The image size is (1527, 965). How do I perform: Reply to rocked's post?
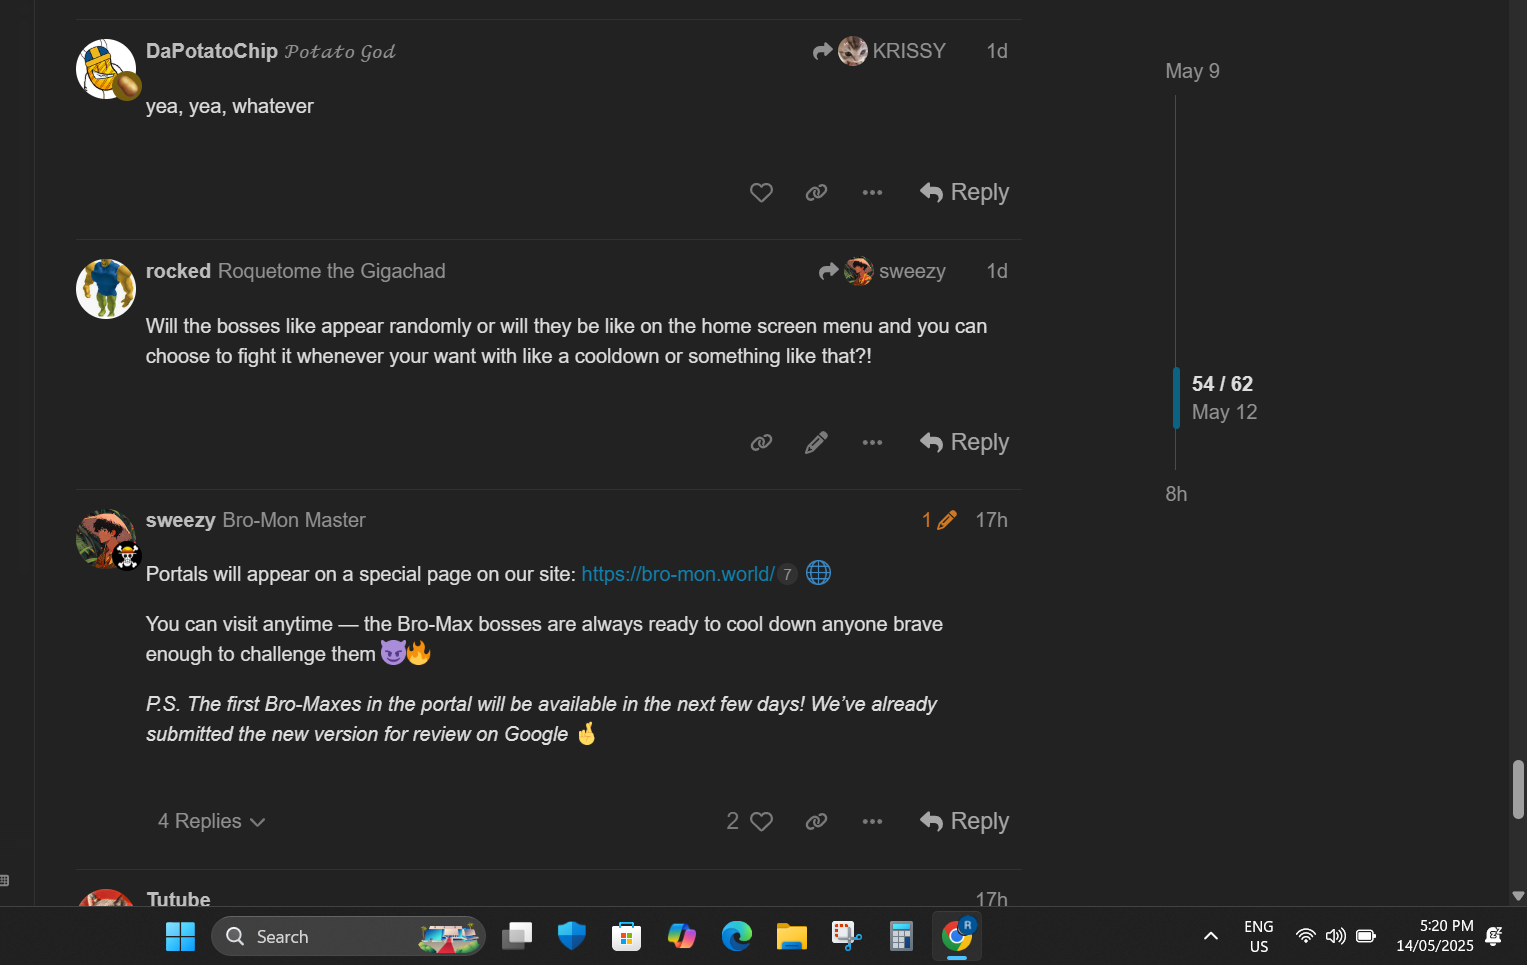point(964,442)
